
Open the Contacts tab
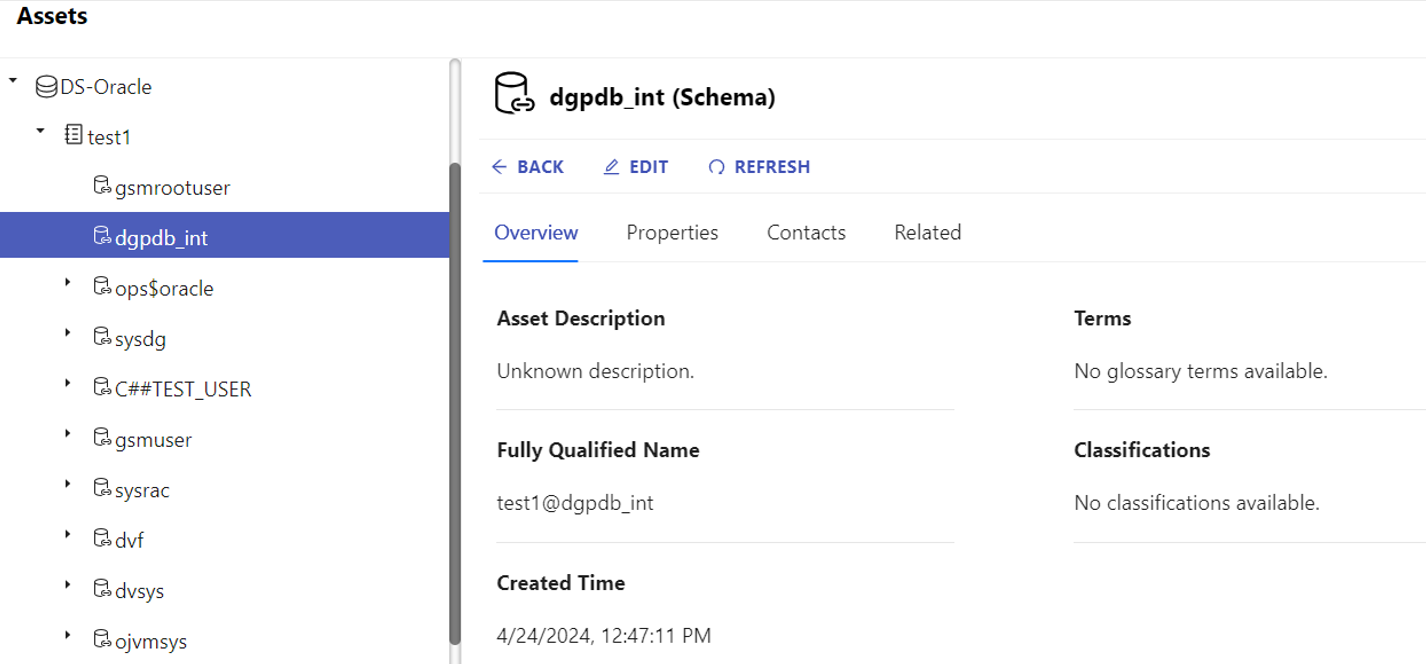[x=806, y=233]
